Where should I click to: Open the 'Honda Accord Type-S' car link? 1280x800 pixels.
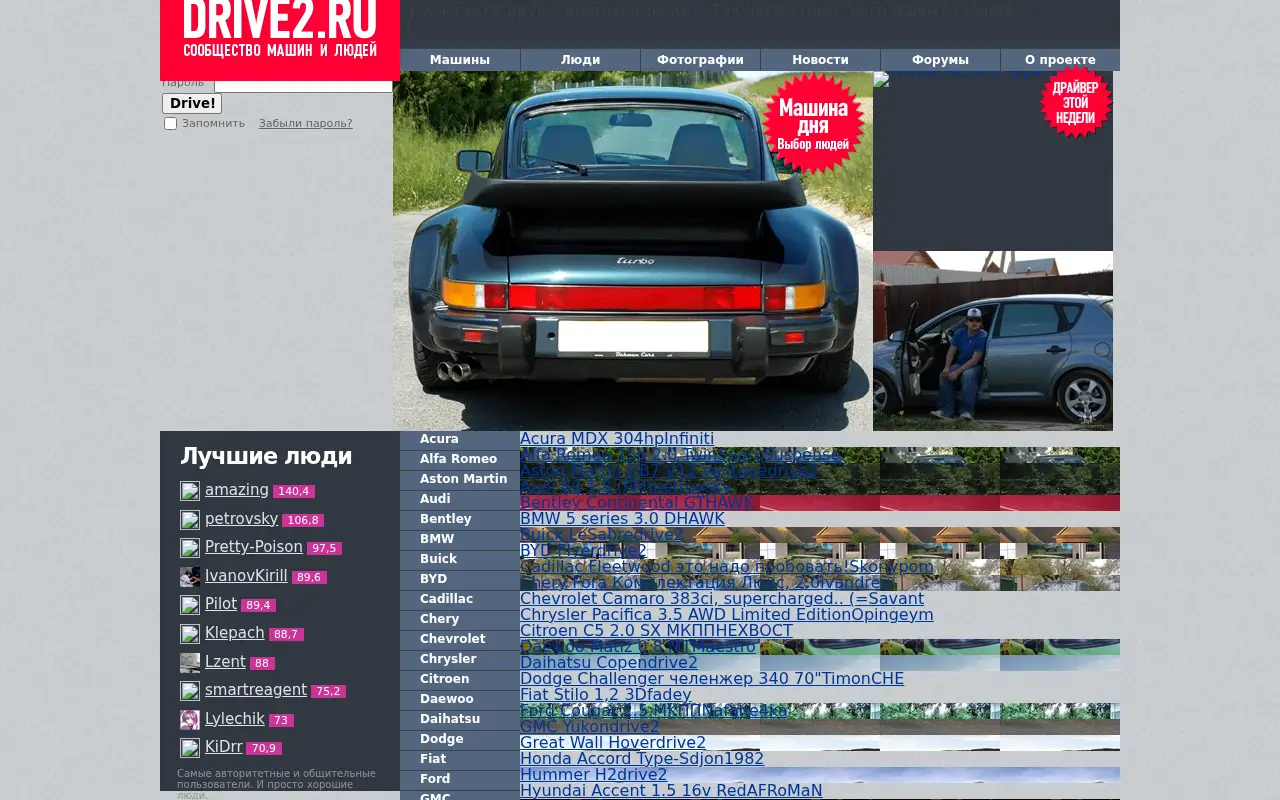click(642, 759)
